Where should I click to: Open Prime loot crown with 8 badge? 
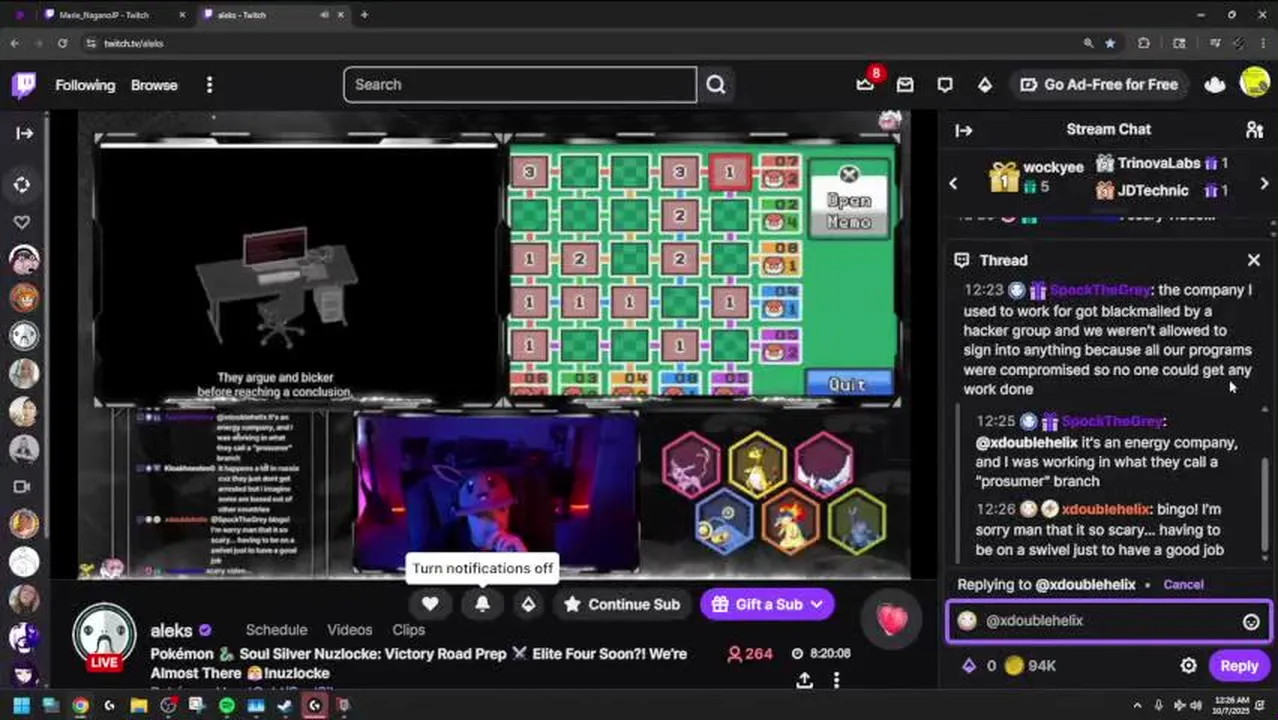pyautogui.click(x=866, y=84)
